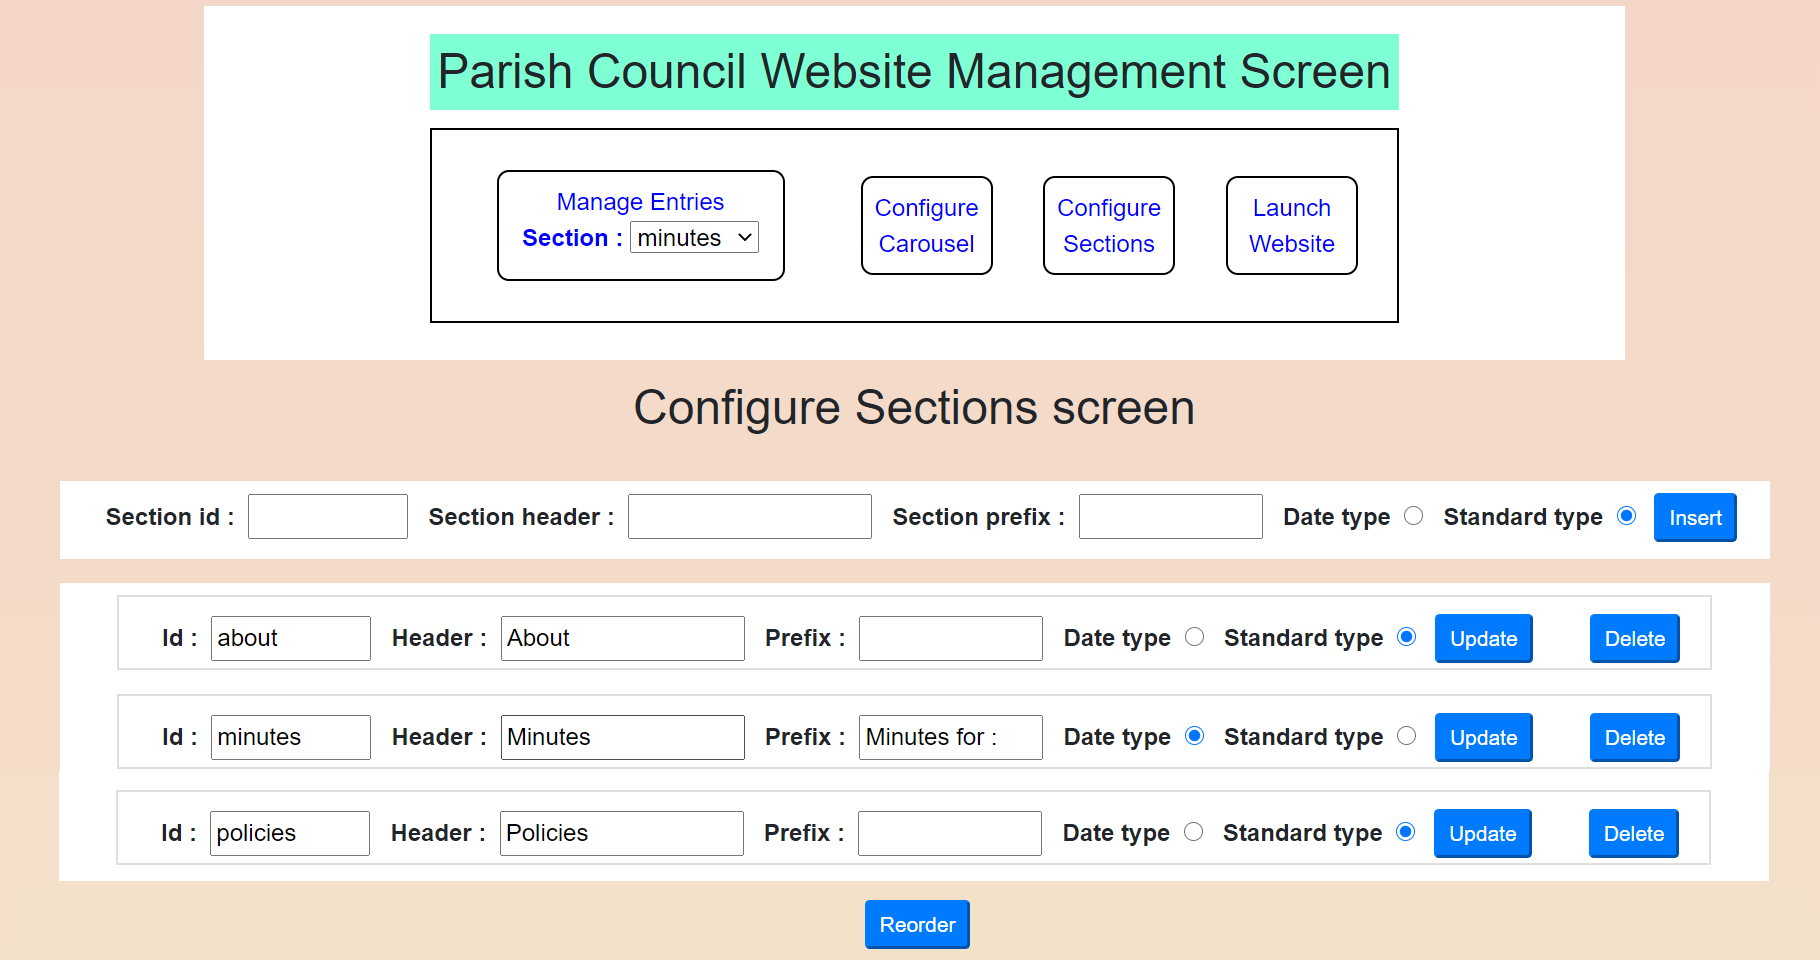Edit the Header field containing Policies
1820x960 pixels.
(621, 833)
